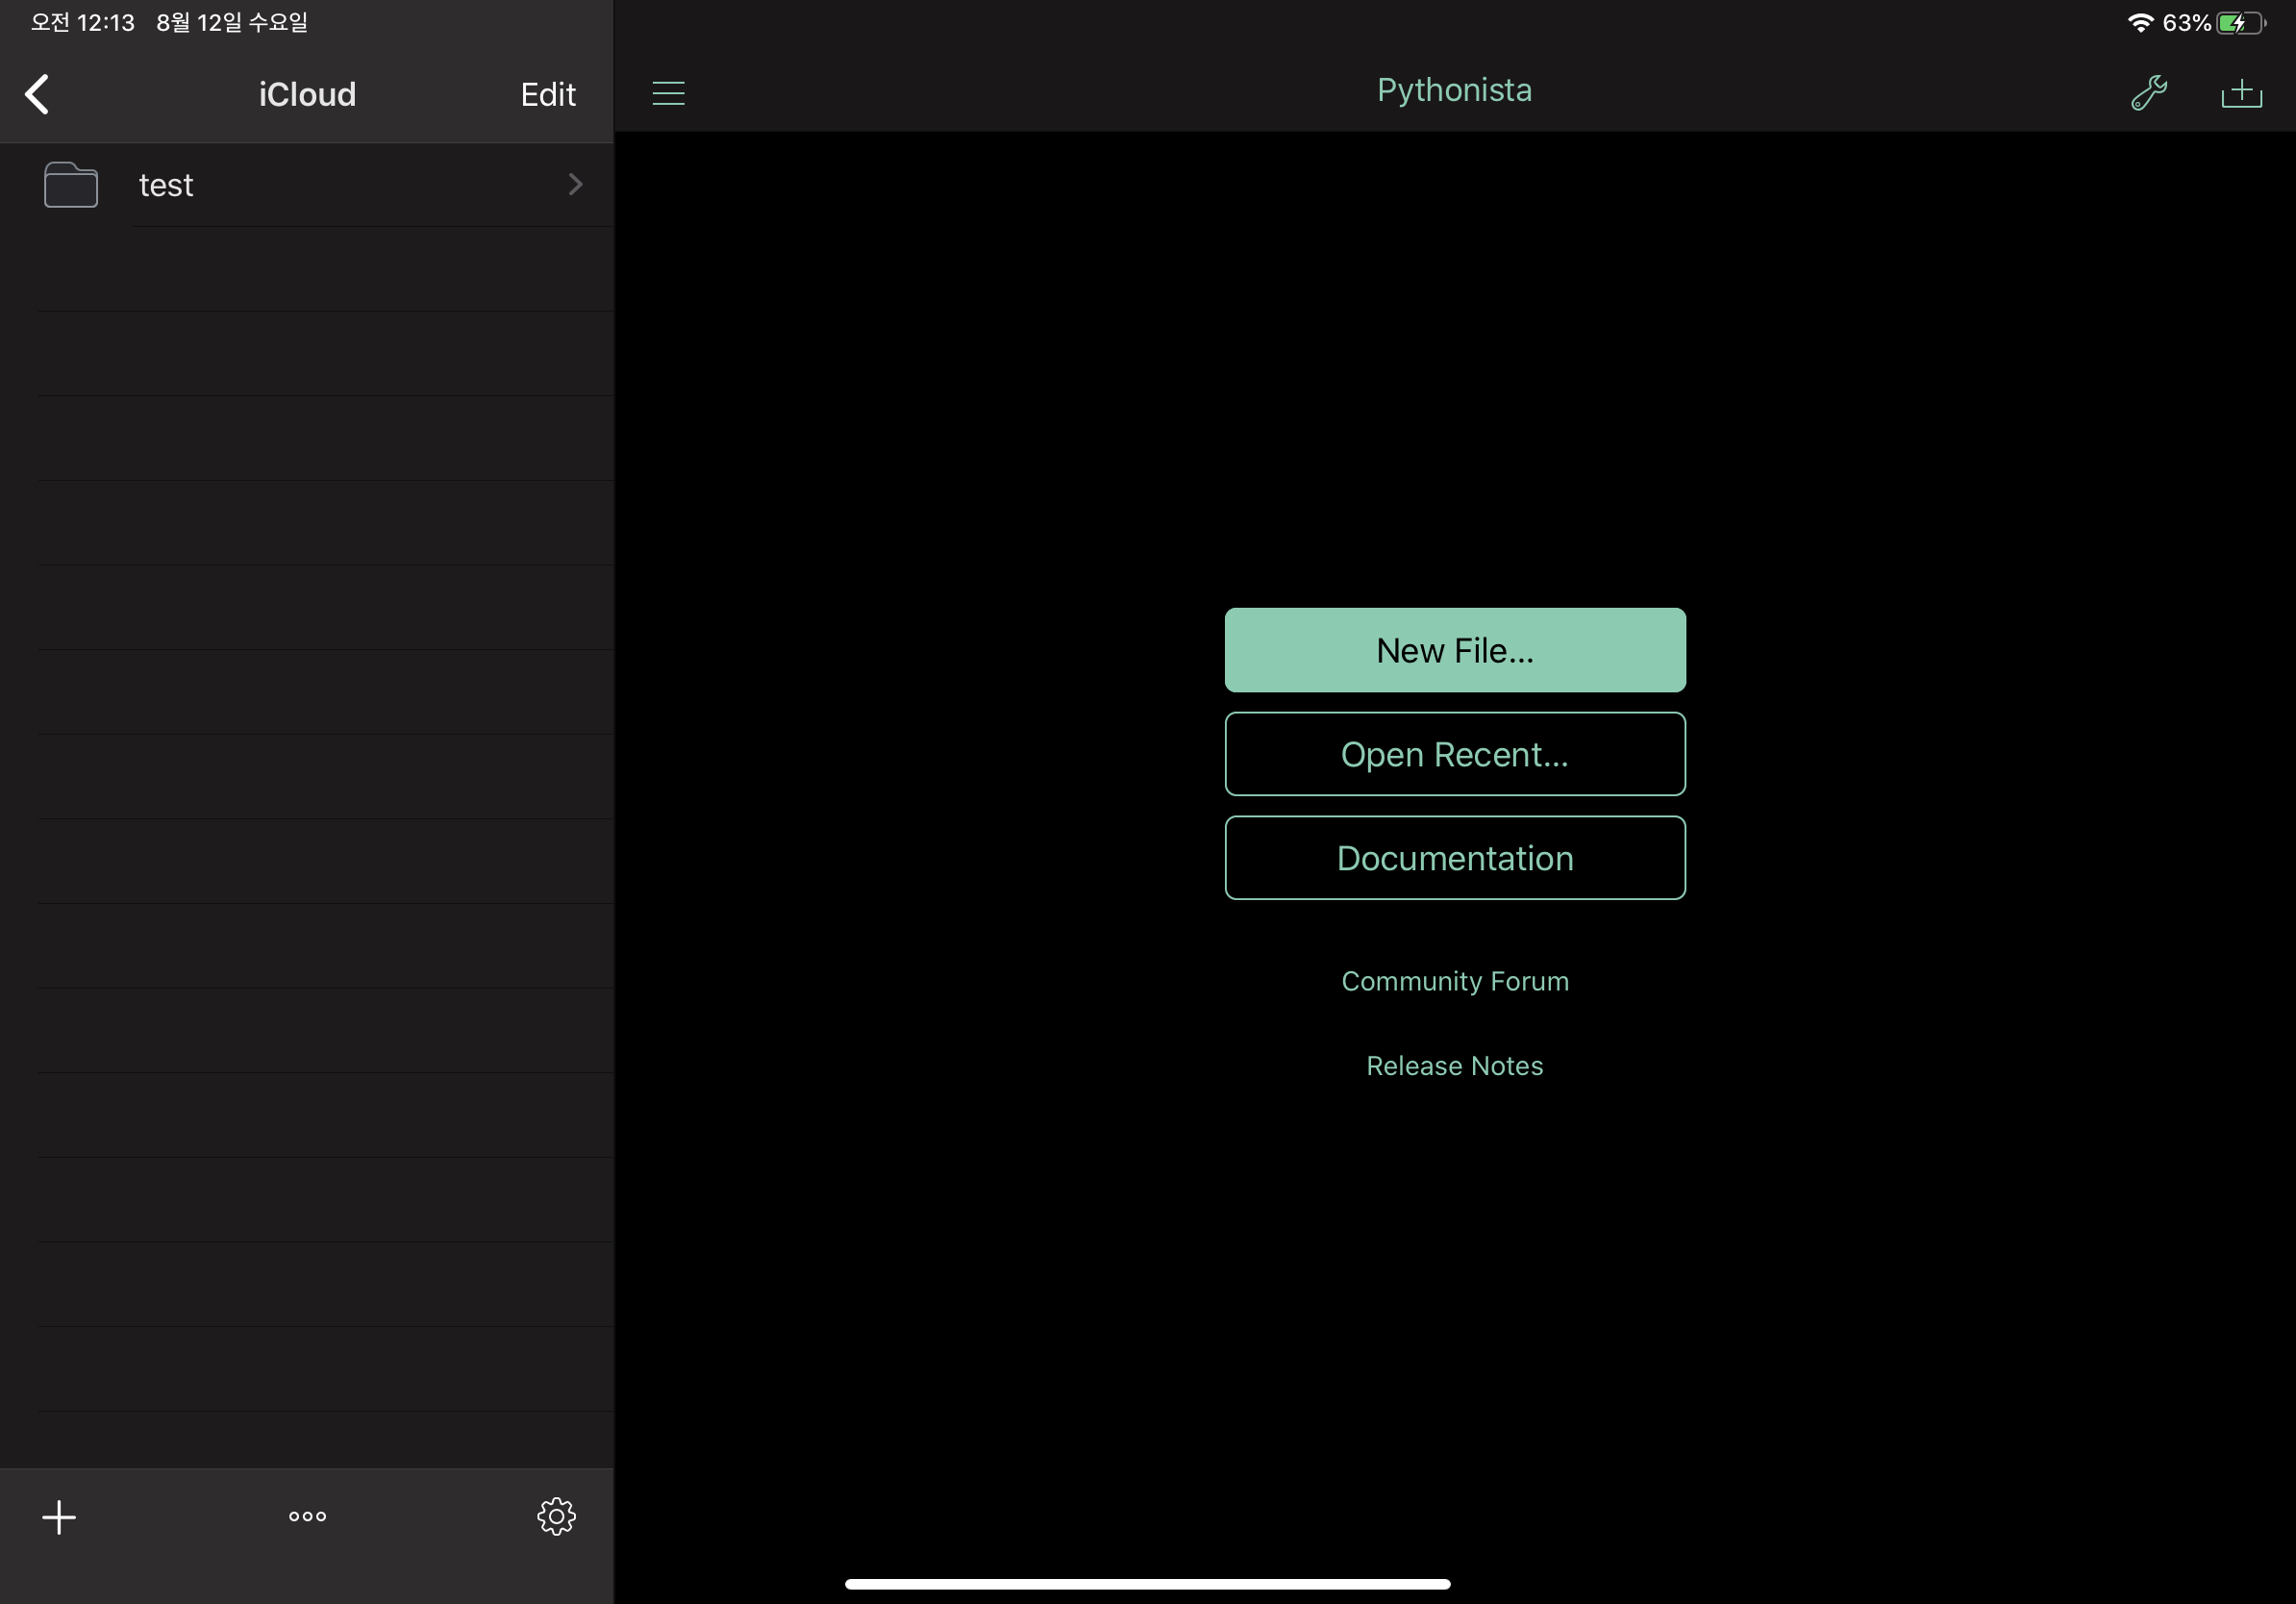Tap the Pythonista title at top
Screen dimensions: 2296x1604
(1454, 90)
